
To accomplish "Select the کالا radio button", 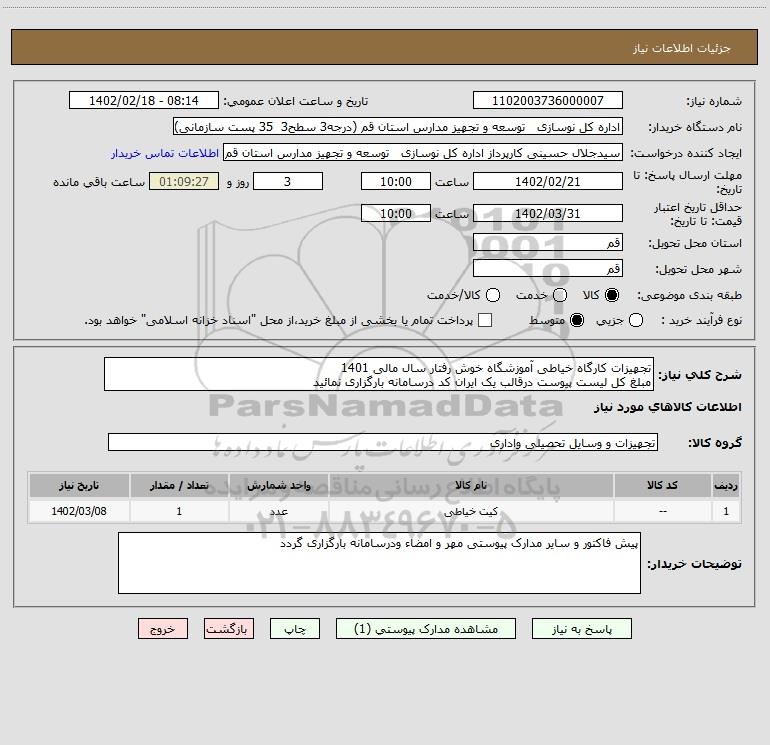I will (612, 295).
